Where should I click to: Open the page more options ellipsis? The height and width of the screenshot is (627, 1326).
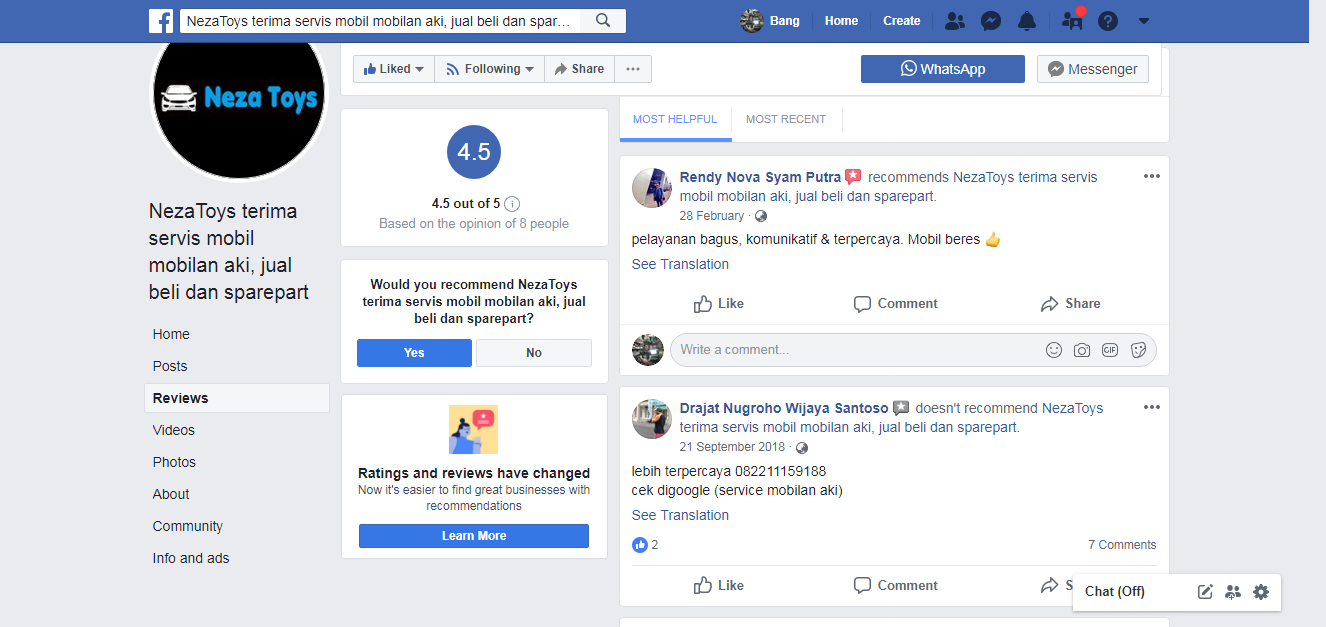[633, 69]
